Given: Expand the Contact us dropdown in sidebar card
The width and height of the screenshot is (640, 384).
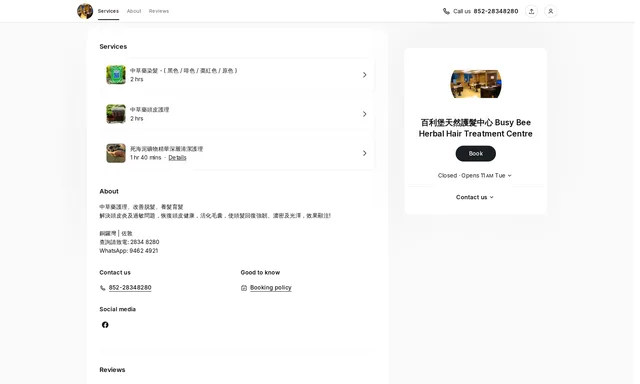Looking at the screenshot, I should pyautogui.click(x=475, y=197).
